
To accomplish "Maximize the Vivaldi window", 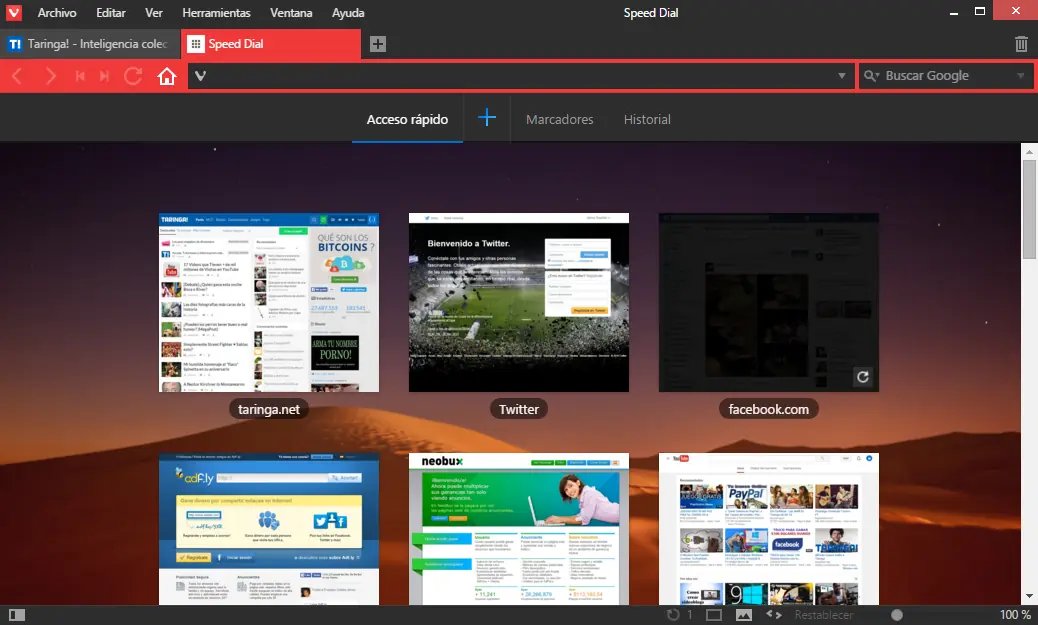I will 980,11.
